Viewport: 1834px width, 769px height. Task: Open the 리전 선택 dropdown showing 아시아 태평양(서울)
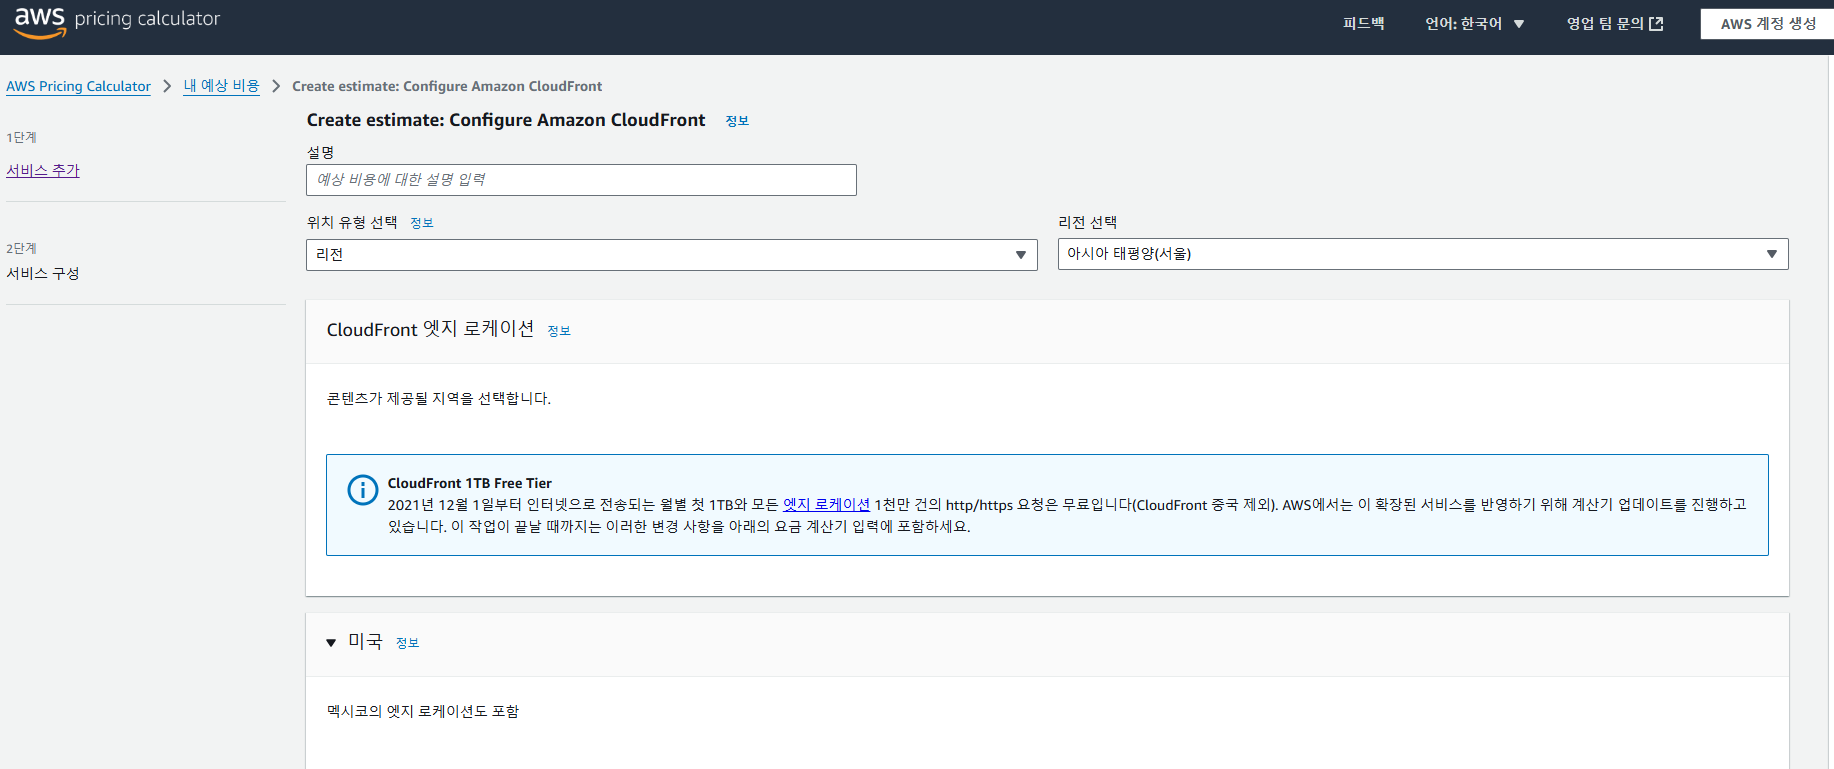click(x=1423, y=254)
